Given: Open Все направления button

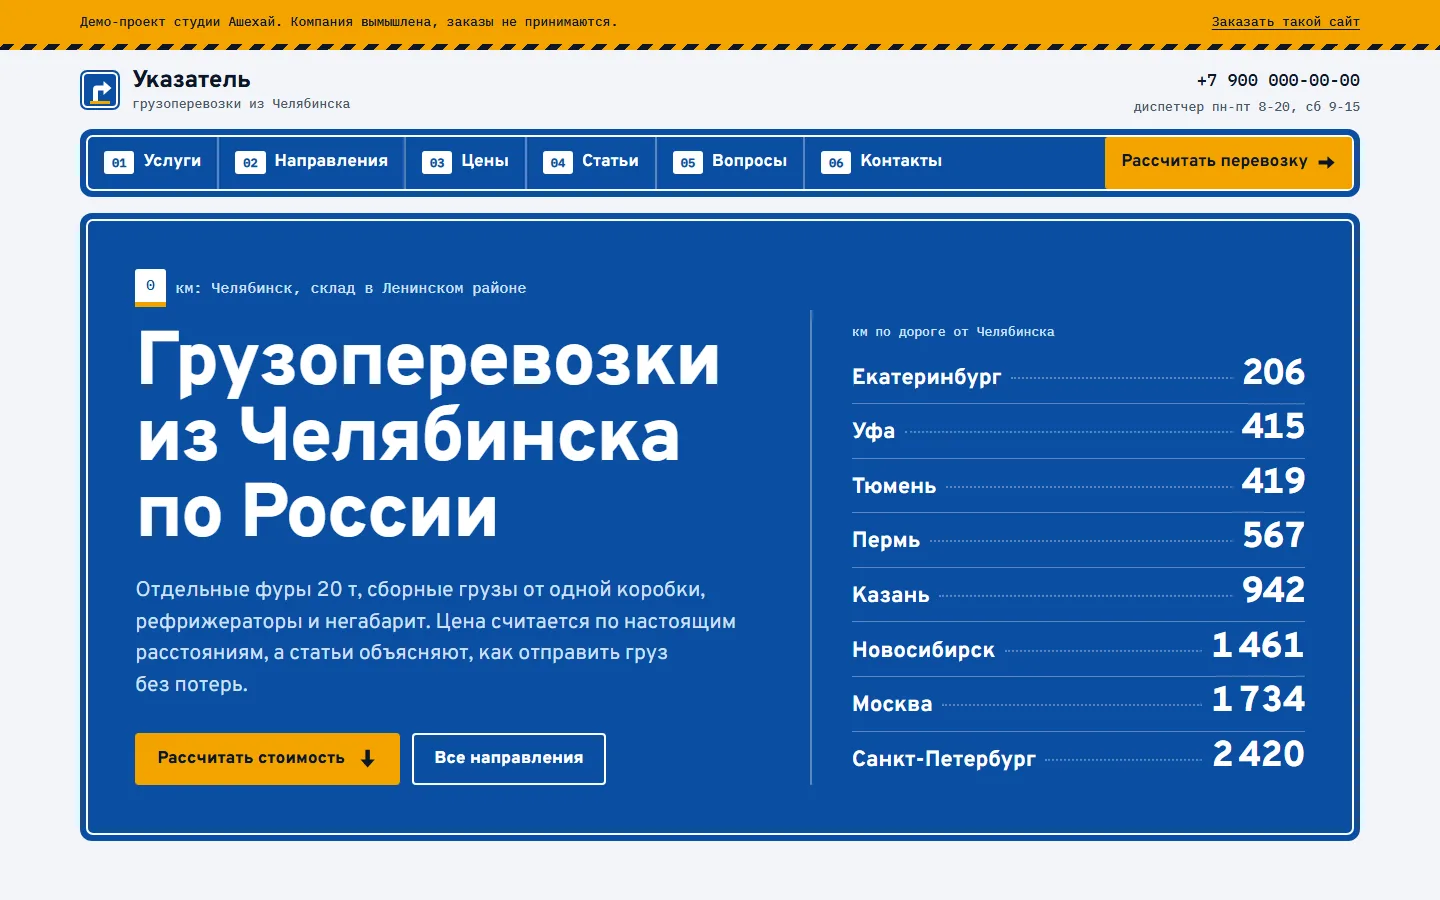Looking at the screenshot, I should click(509, 759).
